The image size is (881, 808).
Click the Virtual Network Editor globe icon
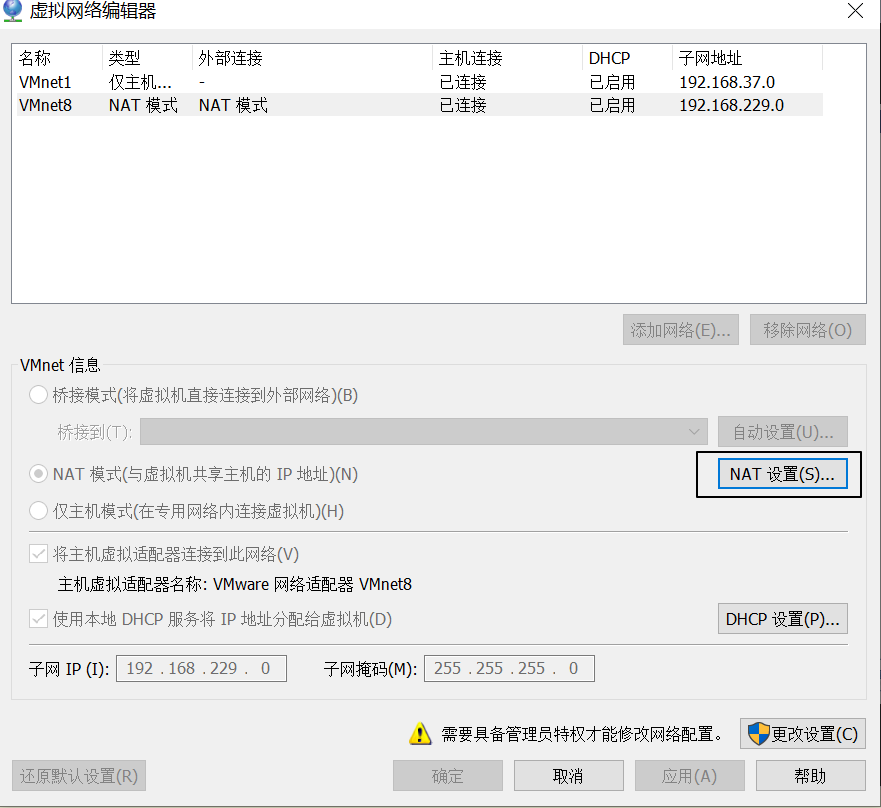(x=12, y=11)
